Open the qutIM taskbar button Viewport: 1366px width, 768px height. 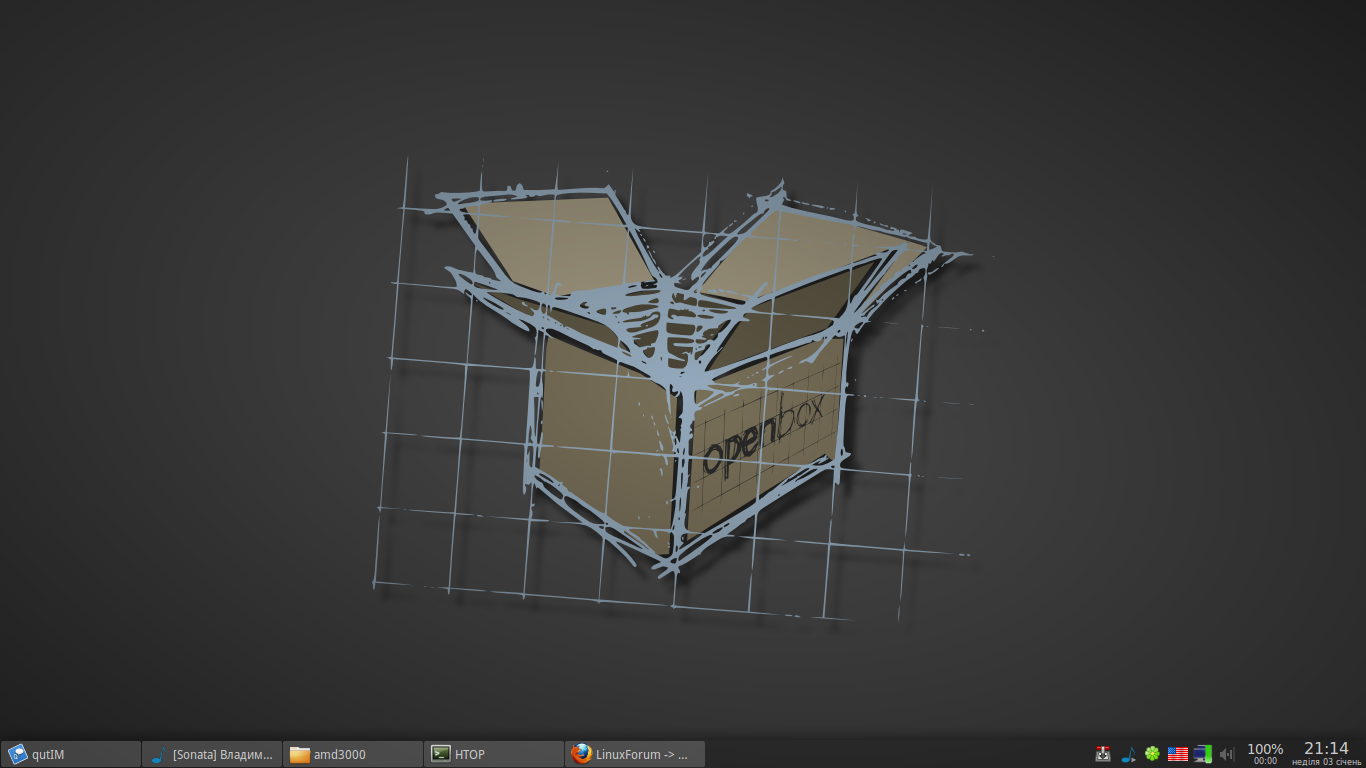(71, 754)
